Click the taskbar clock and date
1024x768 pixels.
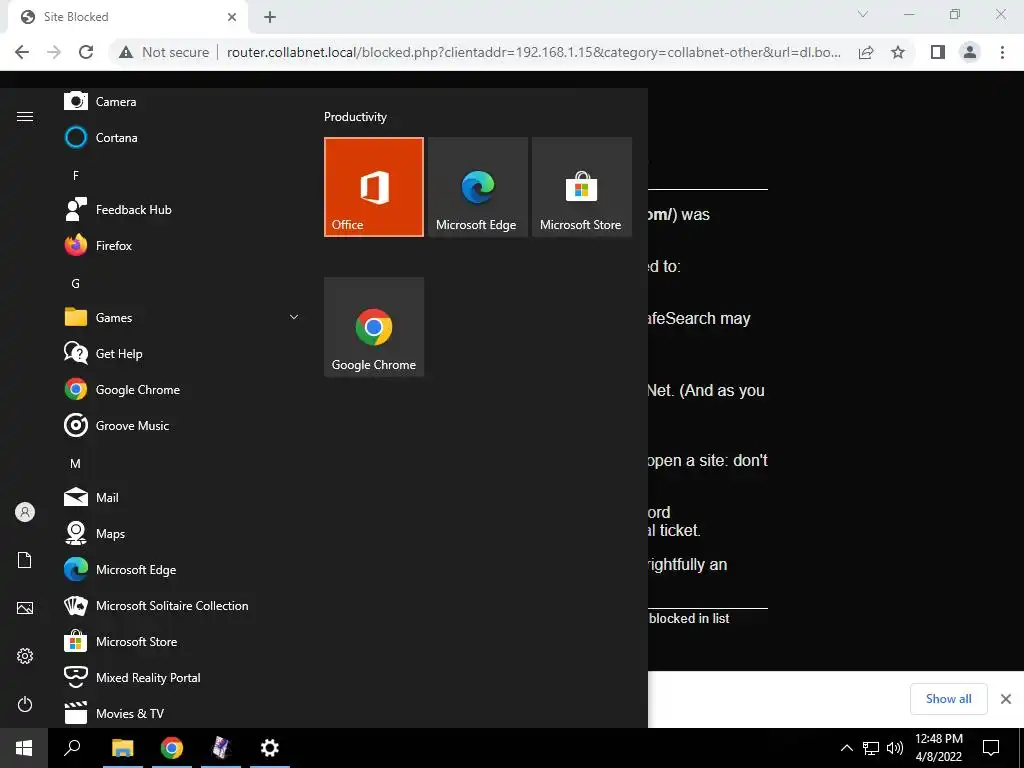coord(938,748)
